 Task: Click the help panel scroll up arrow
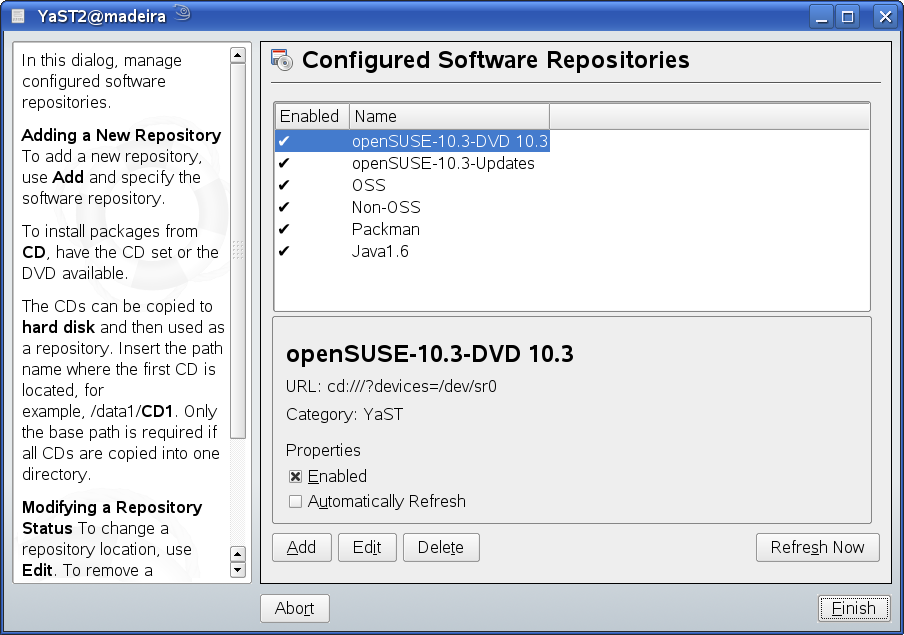(x=238, y=55)
